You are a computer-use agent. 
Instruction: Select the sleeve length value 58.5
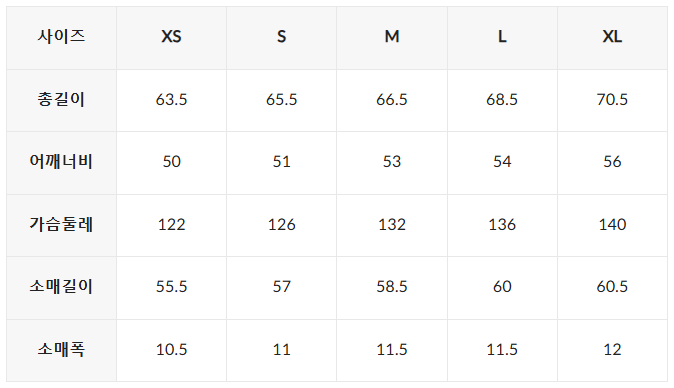click(392, 287)
